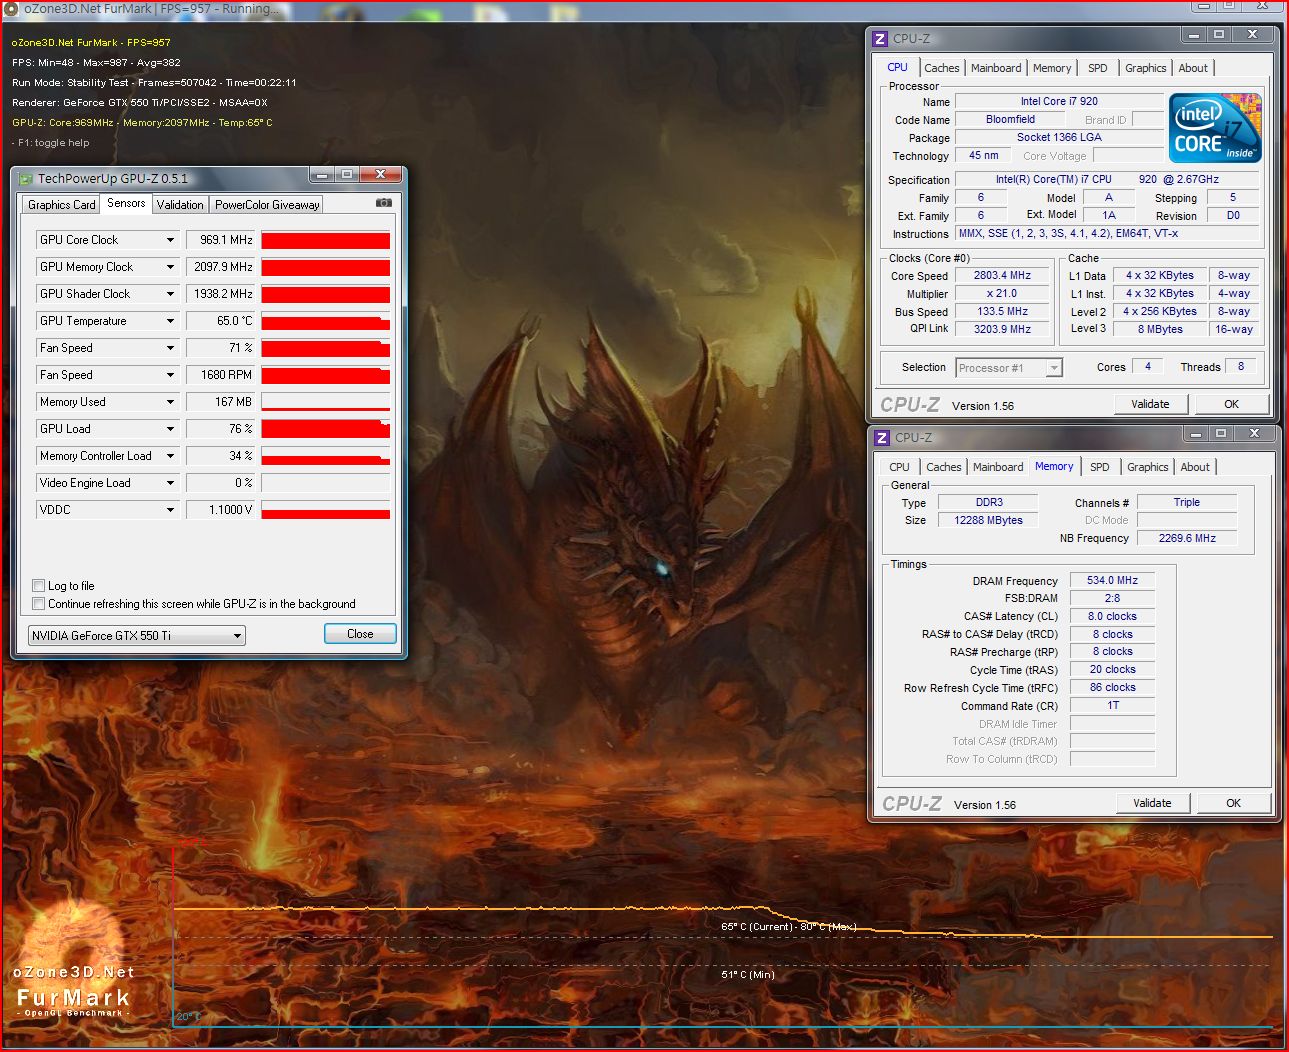
Task: Click the Socket 1366 LGA package field
Action: [1059, 138]
